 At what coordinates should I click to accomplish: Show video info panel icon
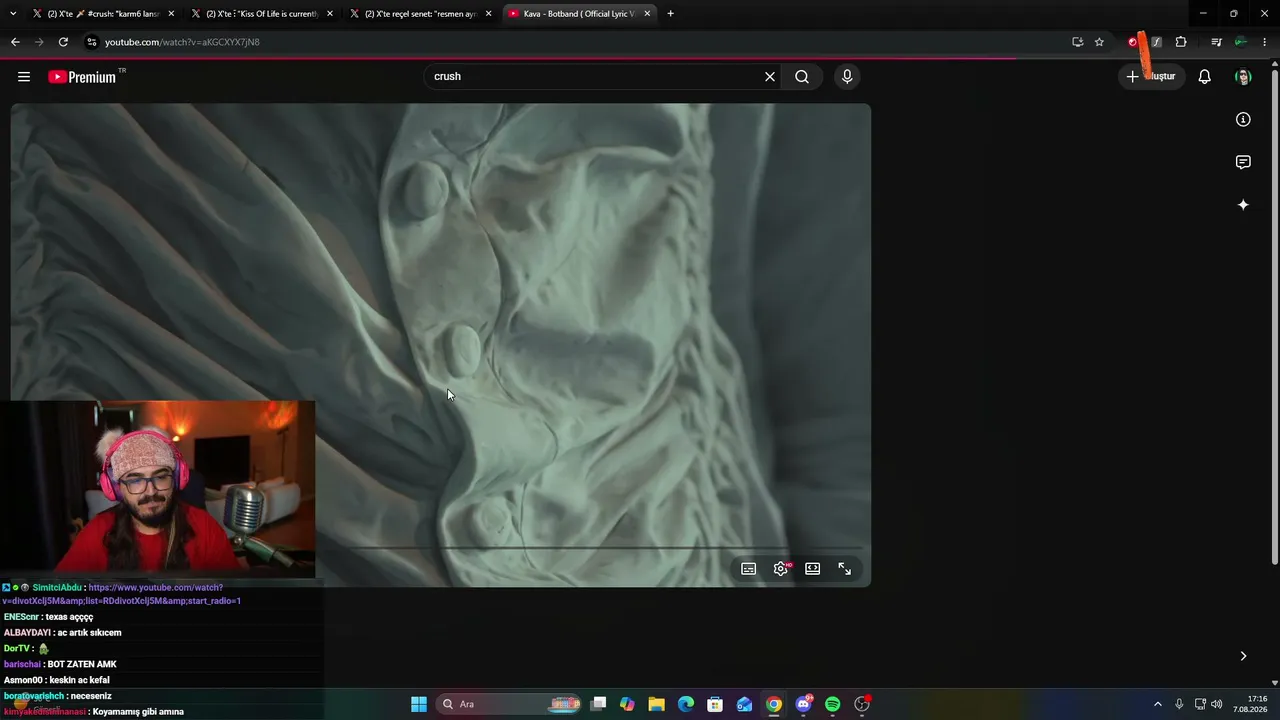(1243, 120)
